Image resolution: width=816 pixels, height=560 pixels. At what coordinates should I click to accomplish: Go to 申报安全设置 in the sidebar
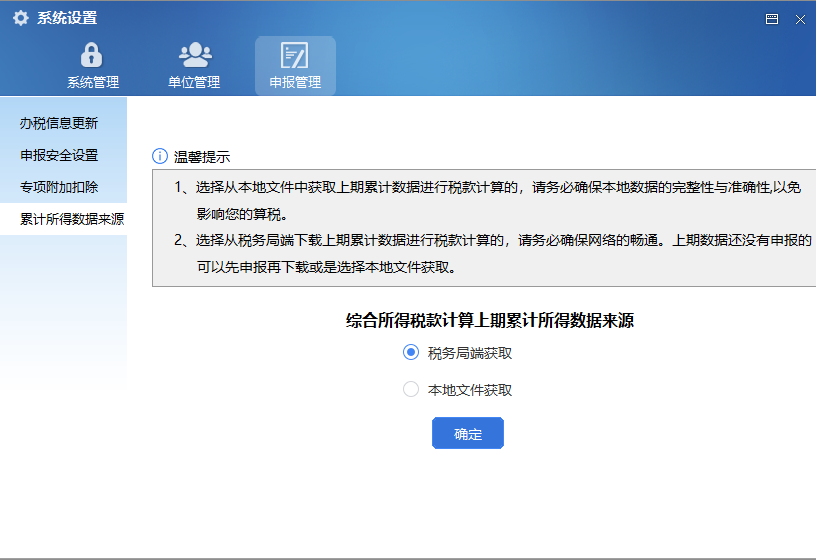63,155
